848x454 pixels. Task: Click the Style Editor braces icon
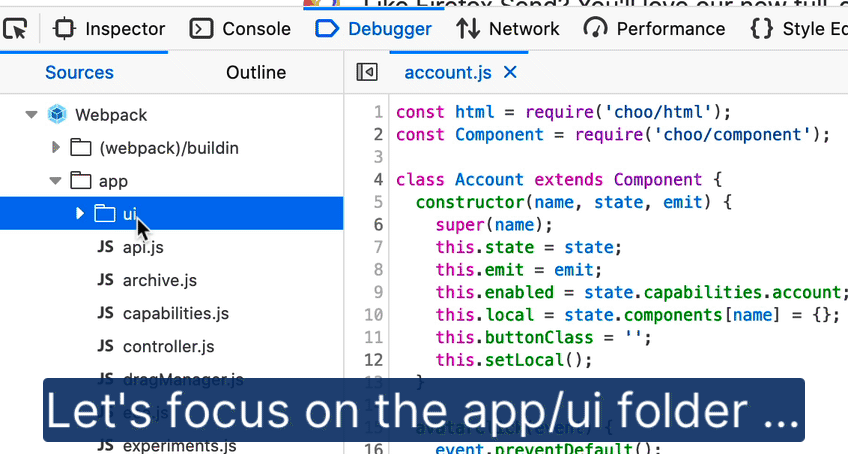point(761,29)
